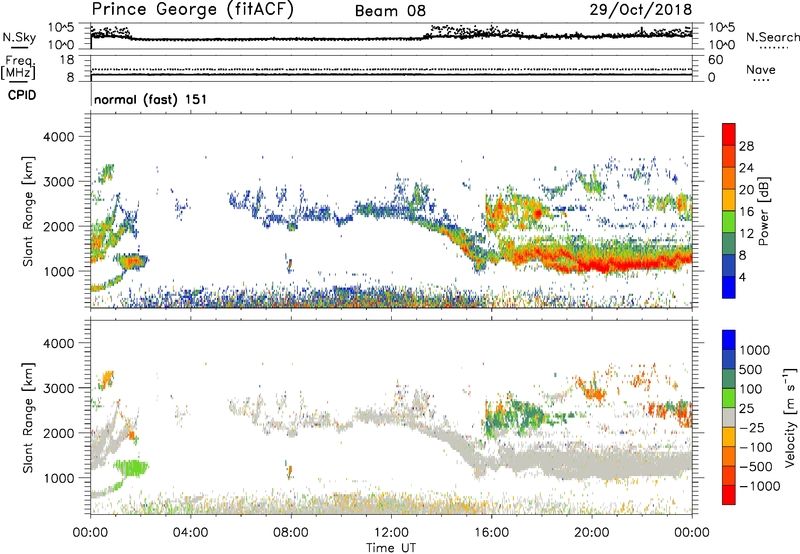Pick the red bottom segment of Velocity colorbar
The height and width of the screenshot is (554, 800).
729,495
